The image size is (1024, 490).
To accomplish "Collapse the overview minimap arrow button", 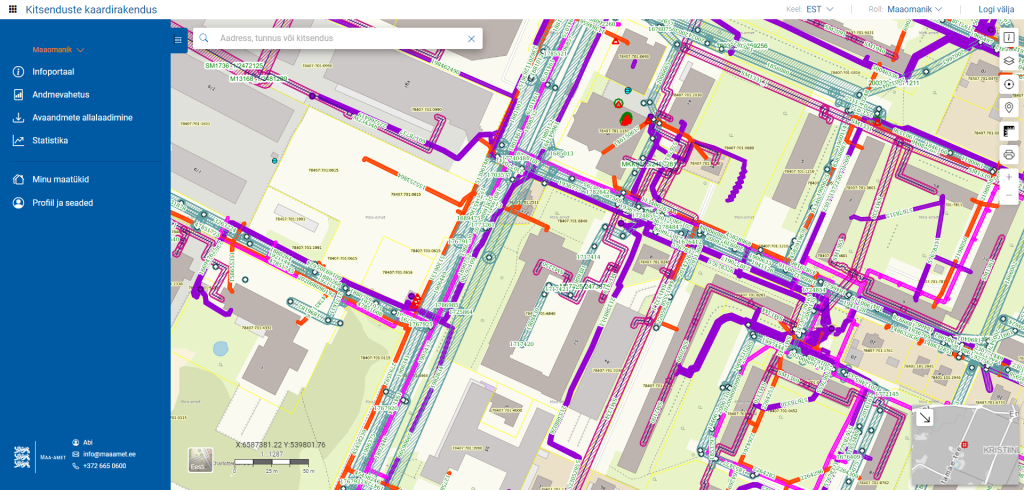I will tap(924, 417).
